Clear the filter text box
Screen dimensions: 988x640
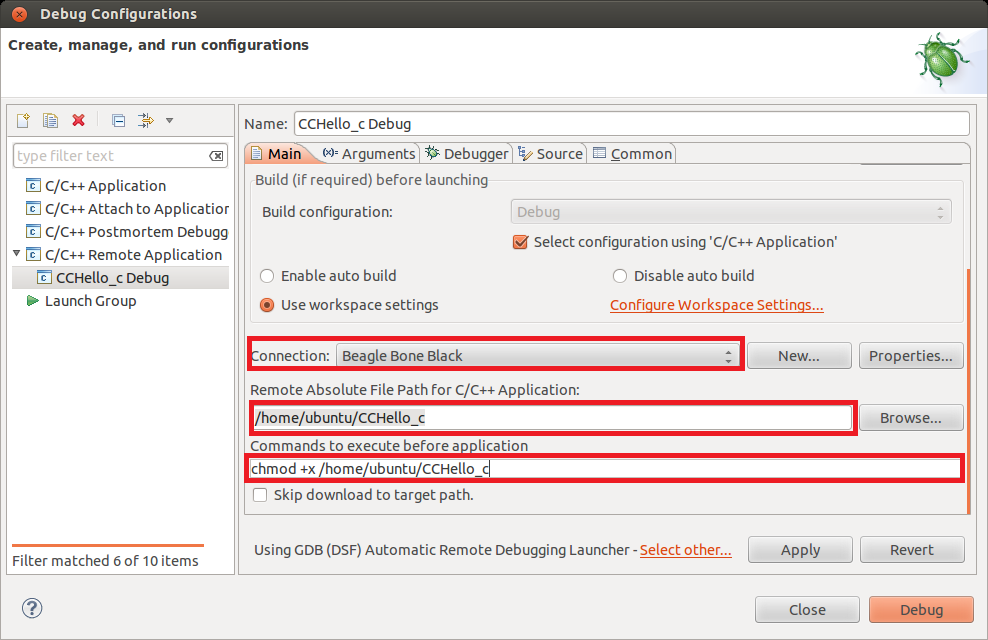point(217,156)
